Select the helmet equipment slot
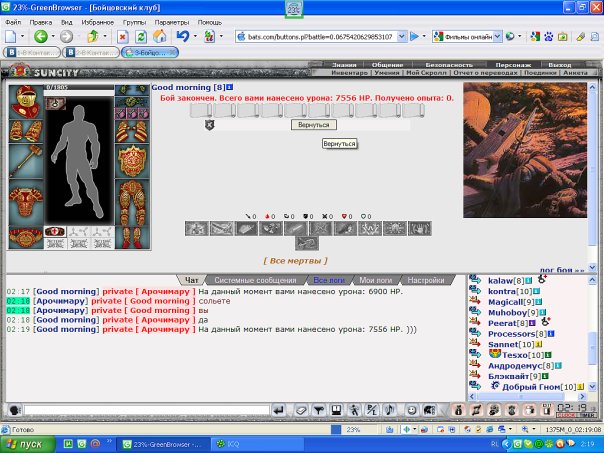 pos(26,102)
